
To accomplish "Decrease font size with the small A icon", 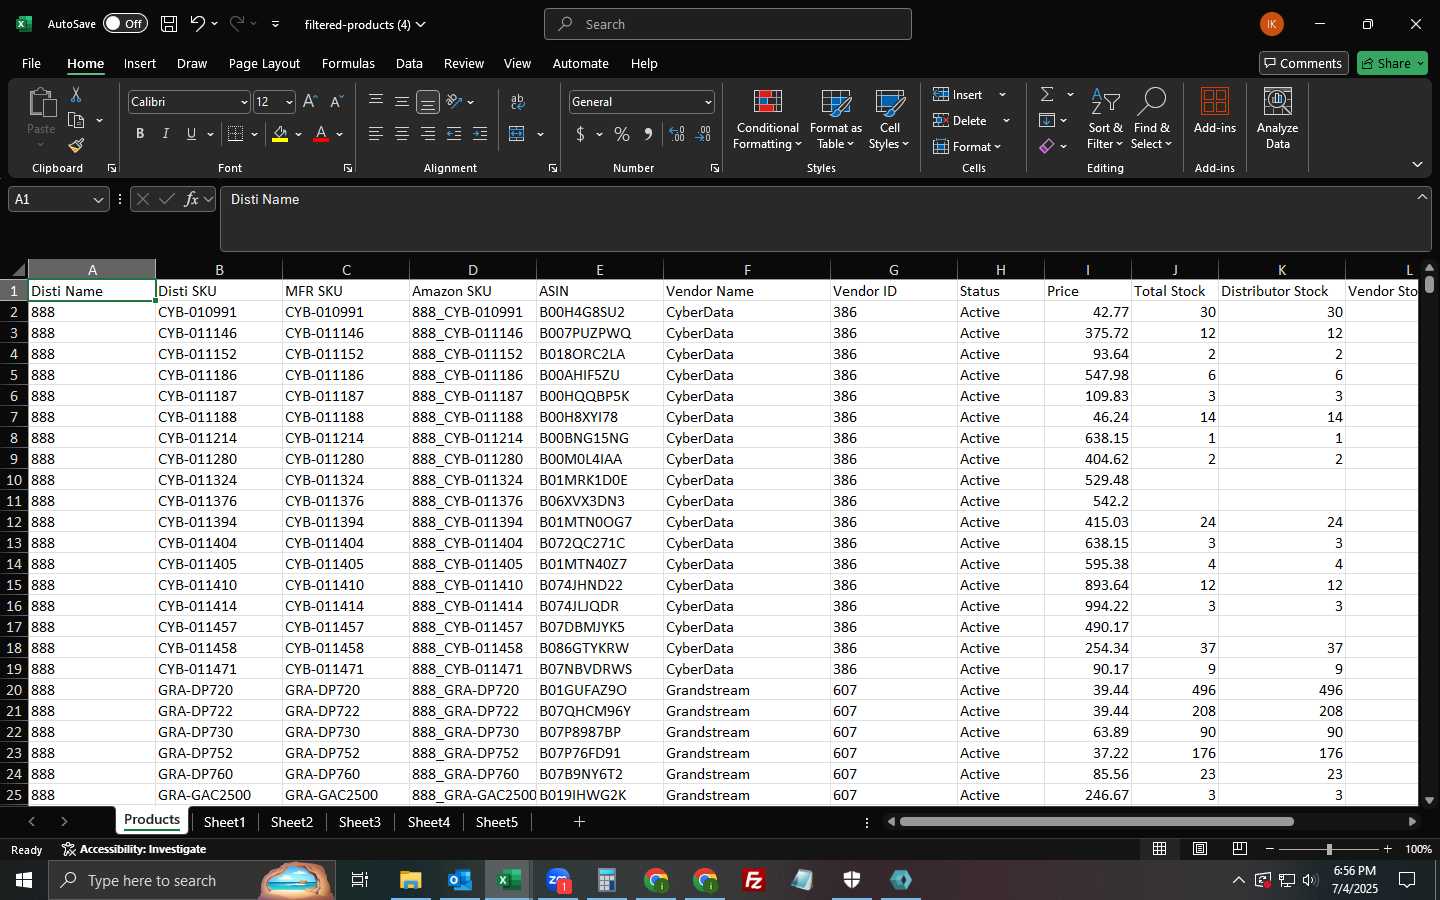I will [x=337, y=102].
